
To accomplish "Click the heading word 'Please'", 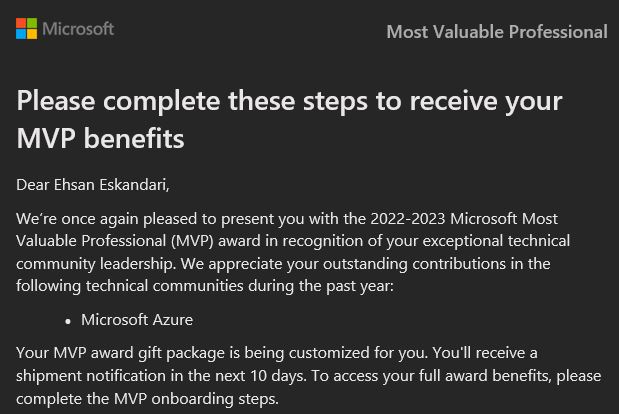I will [x=56, y=101].
